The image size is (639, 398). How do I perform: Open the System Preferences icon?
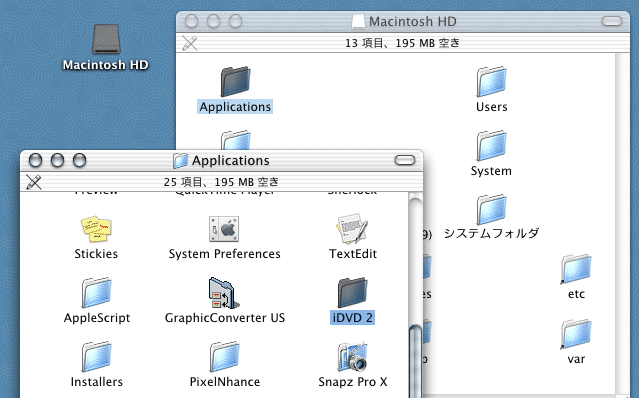224,229
